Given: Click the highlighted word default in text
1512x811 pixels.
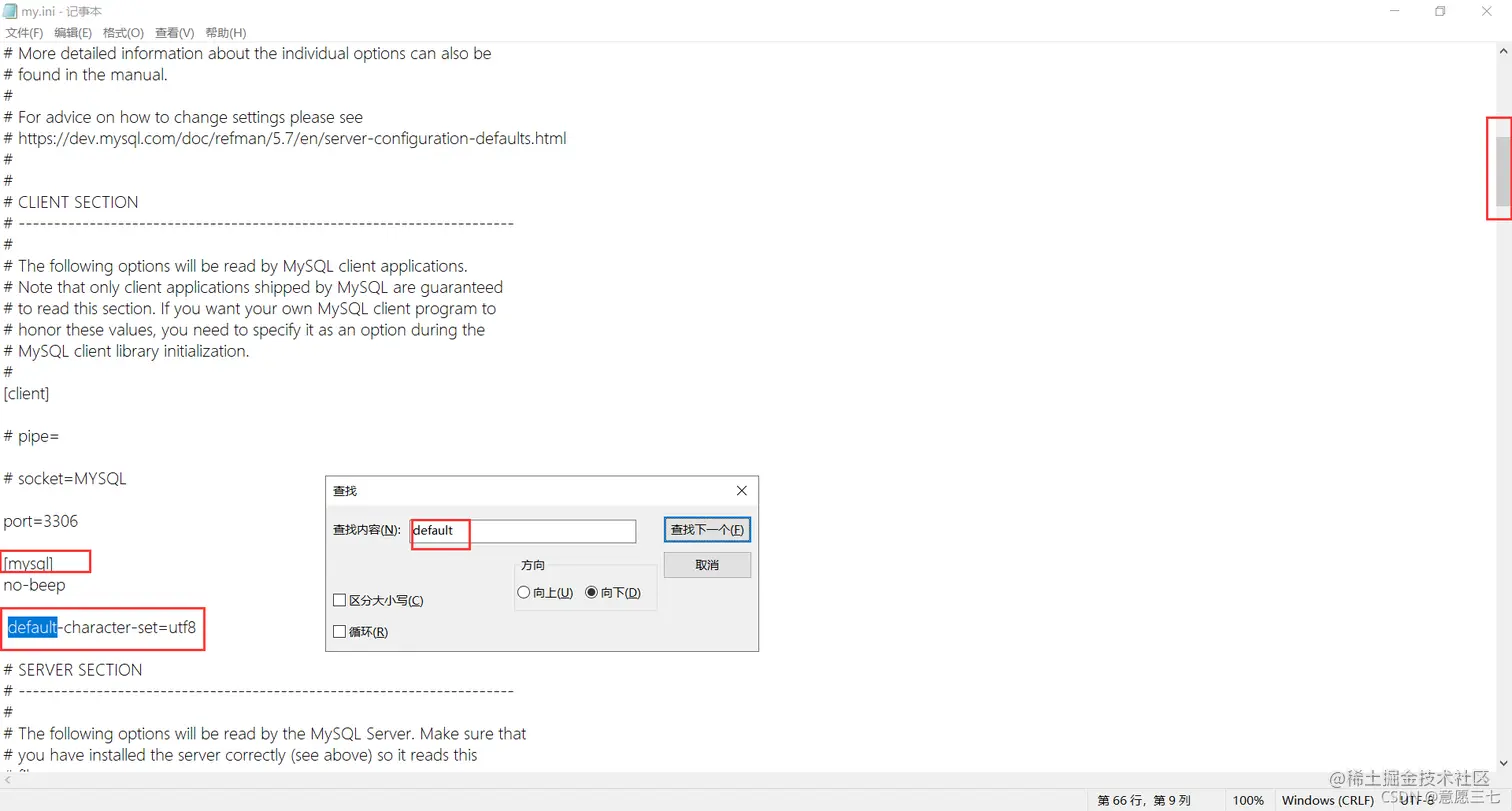Looking at the screenshot, I should [x=33, y=628].
